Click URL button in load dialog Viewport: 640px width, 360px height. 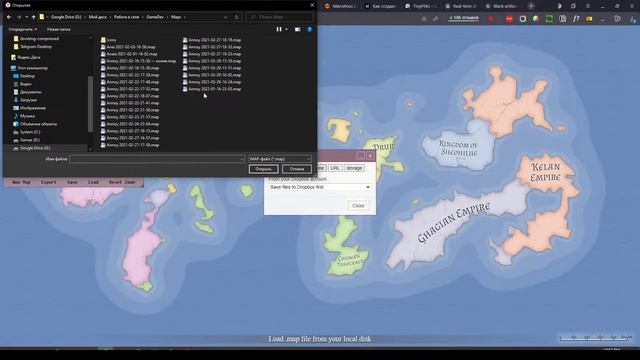click(335, 168)
